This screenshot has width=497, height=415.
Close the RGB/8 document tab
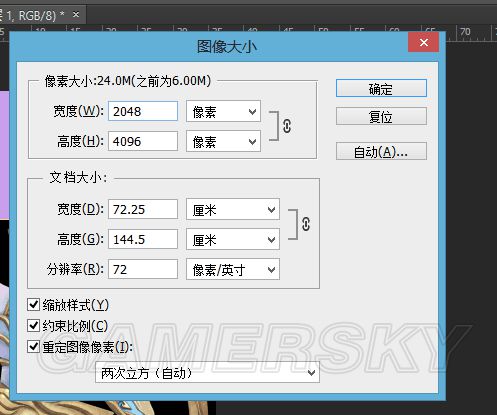coord(76,15)
